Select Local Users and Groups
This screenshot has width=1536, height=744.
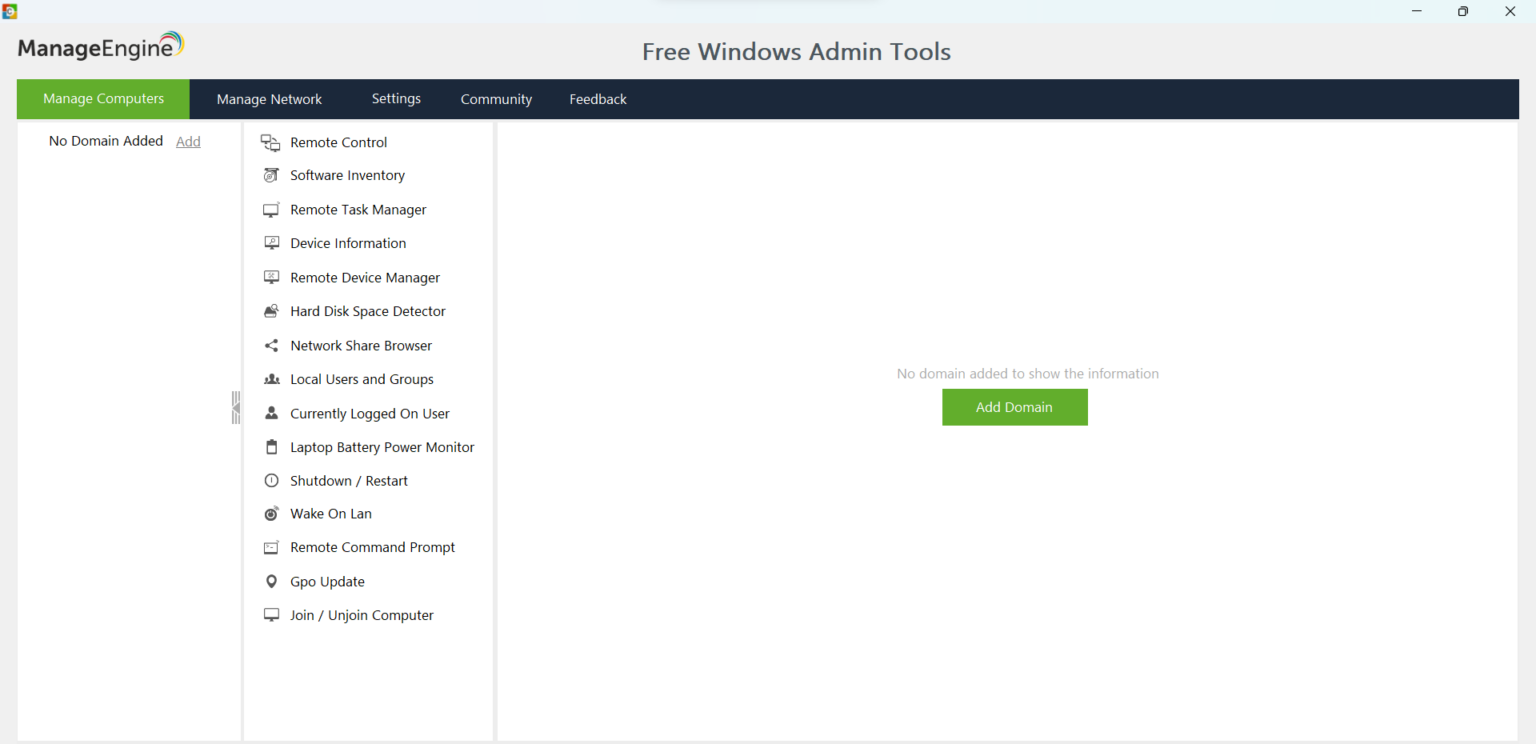361,379
